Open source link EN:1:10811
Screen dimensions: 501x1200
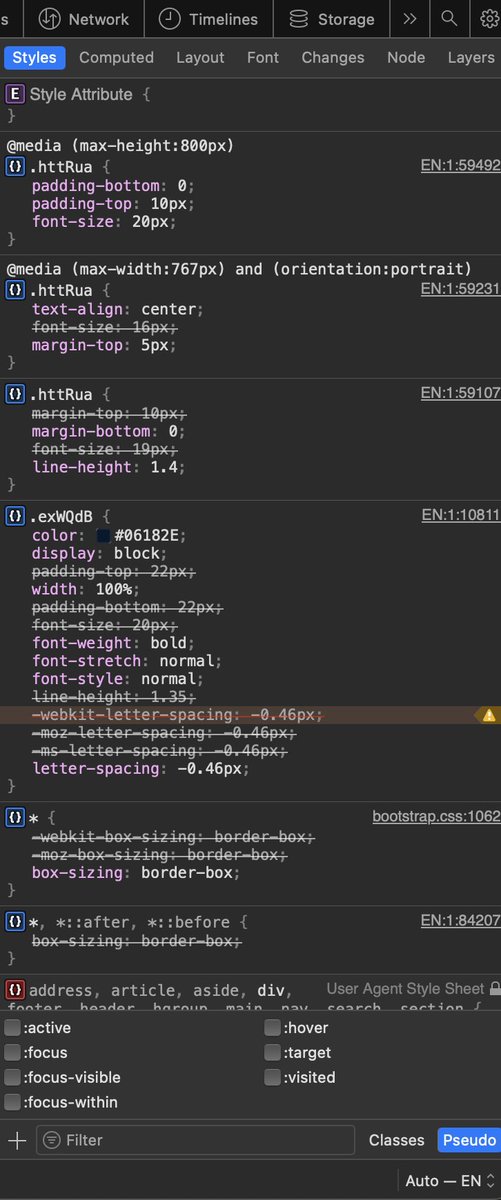(x=460, y=516)
